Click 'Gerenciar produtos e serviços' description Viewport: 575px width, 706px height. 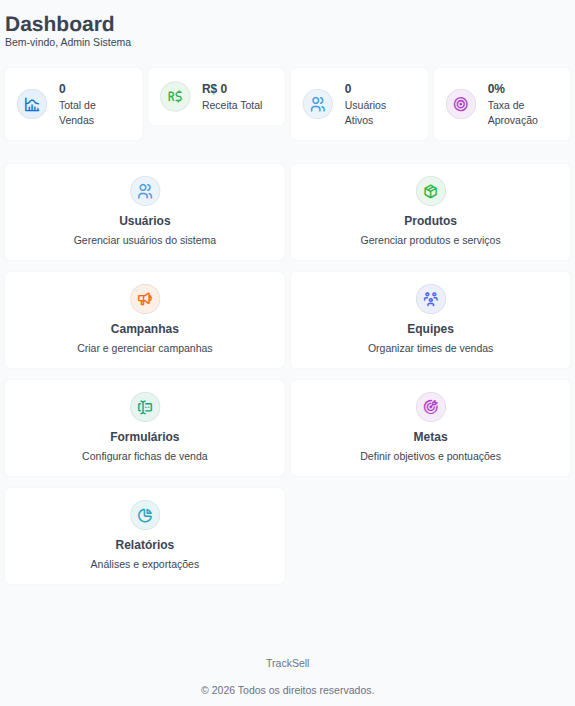coord(430,240)
